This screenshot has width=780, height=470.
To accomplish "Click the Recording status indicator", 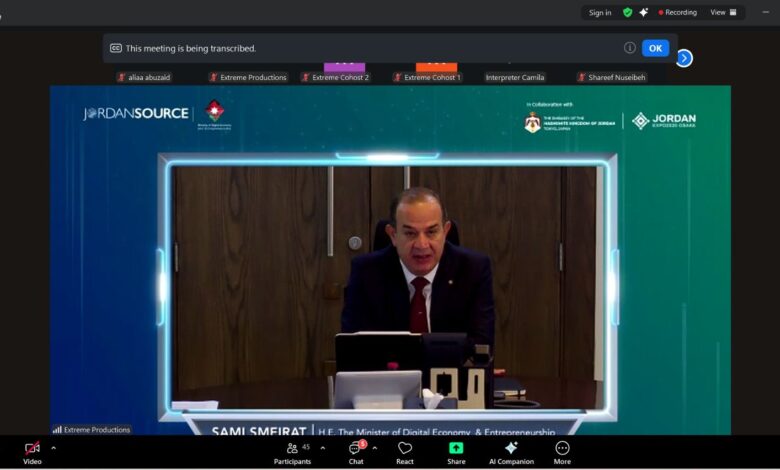I will pos(678,13).
